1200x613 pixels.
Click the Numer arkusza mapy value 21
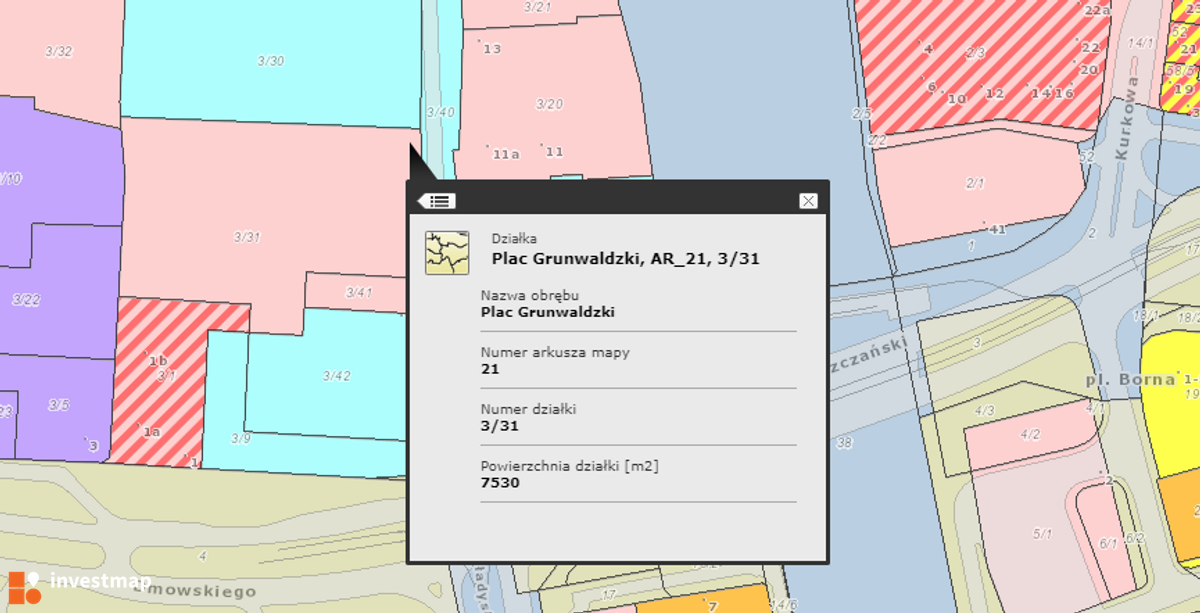490,369
